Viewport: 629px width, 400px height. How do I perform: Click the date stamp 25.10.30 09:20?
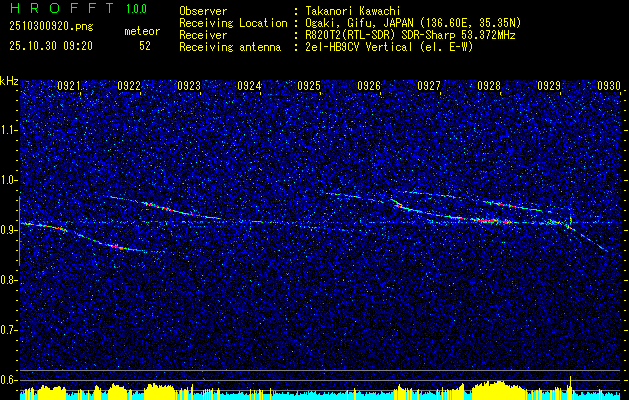click(51, 46)
